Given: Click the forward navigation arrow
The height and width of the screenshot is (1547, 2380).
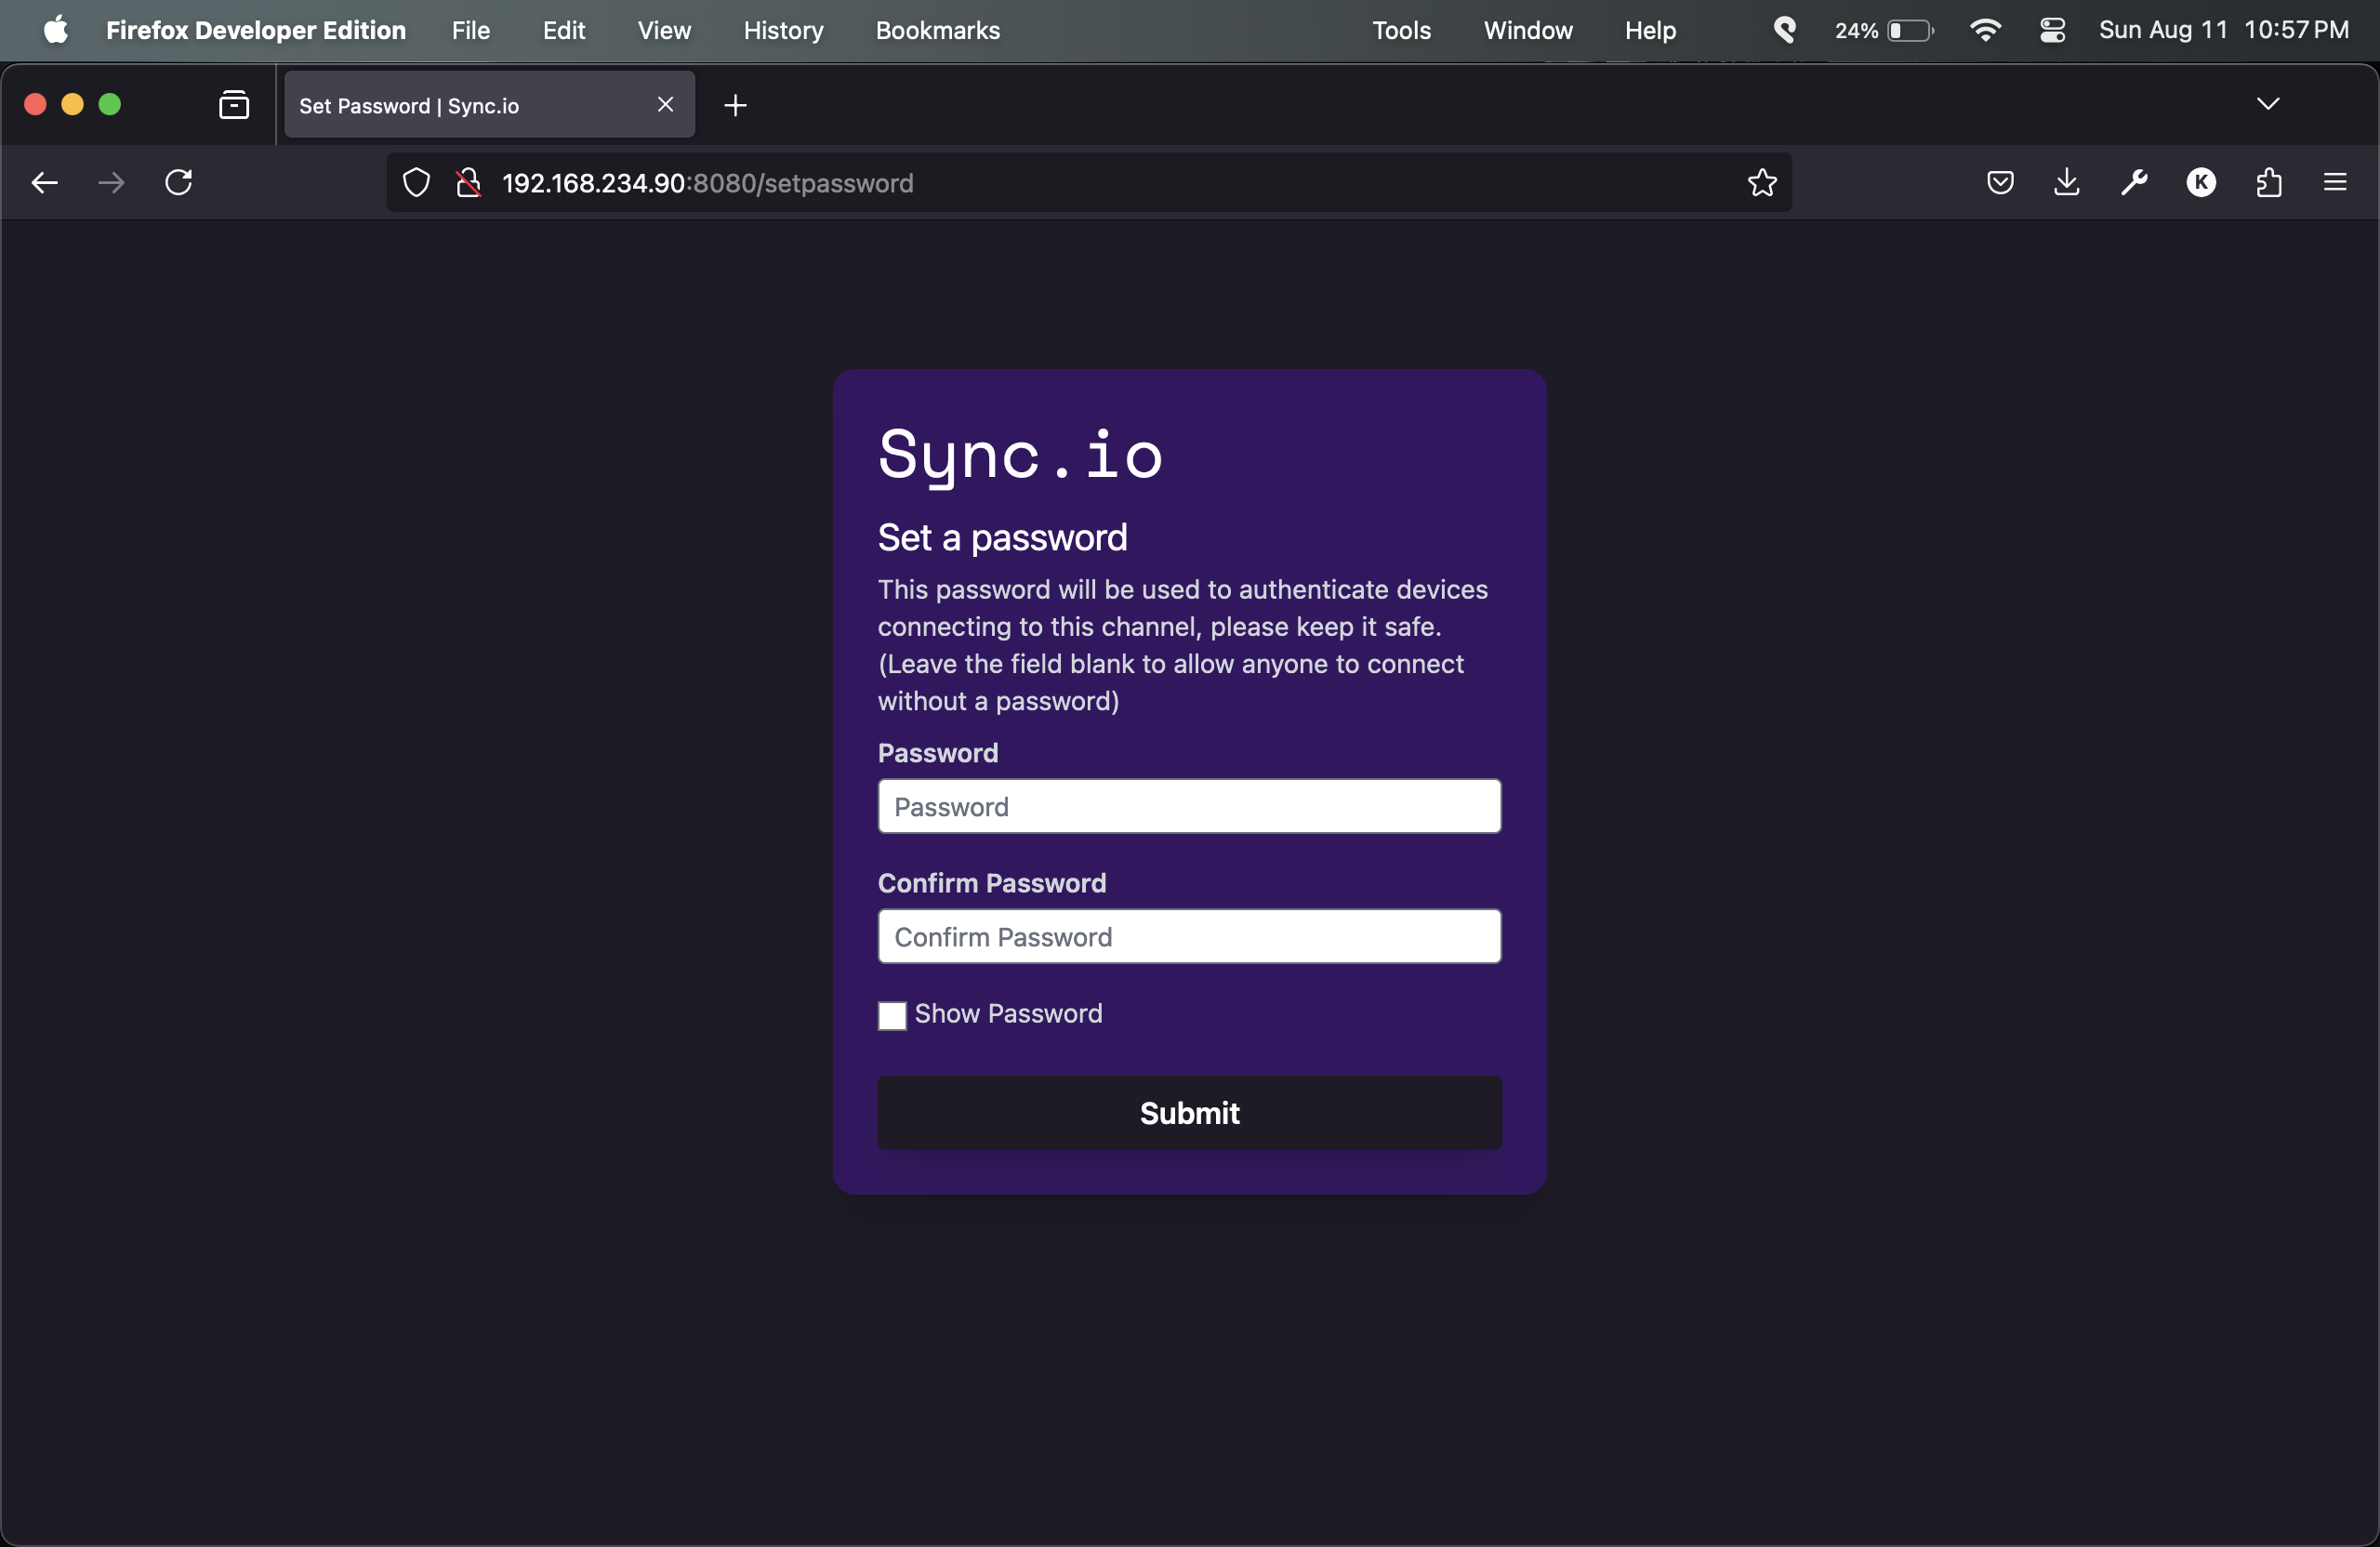Looking at the screenshot, I should (x=111, y=183).
